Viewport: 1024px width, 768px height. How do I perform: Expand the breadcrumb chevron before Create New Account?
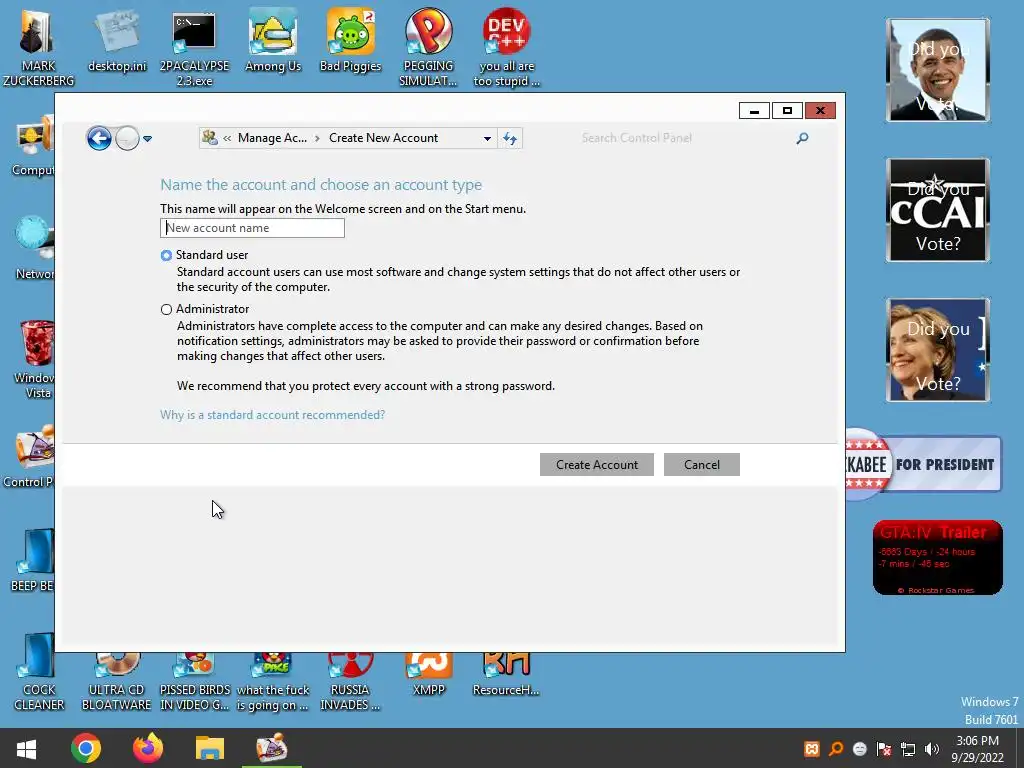pyautogui.click(x=317, y=138)
